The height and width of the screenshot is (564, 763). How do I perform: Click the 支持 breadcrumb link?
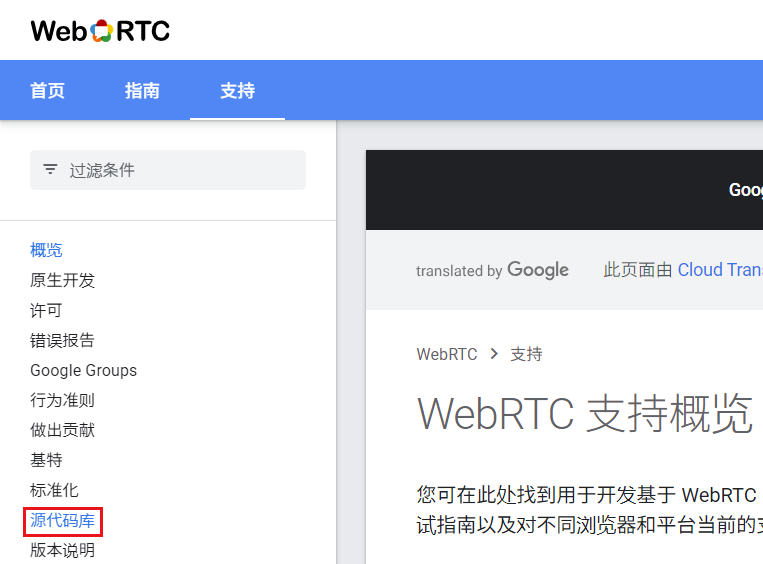(x=526, y=354)
